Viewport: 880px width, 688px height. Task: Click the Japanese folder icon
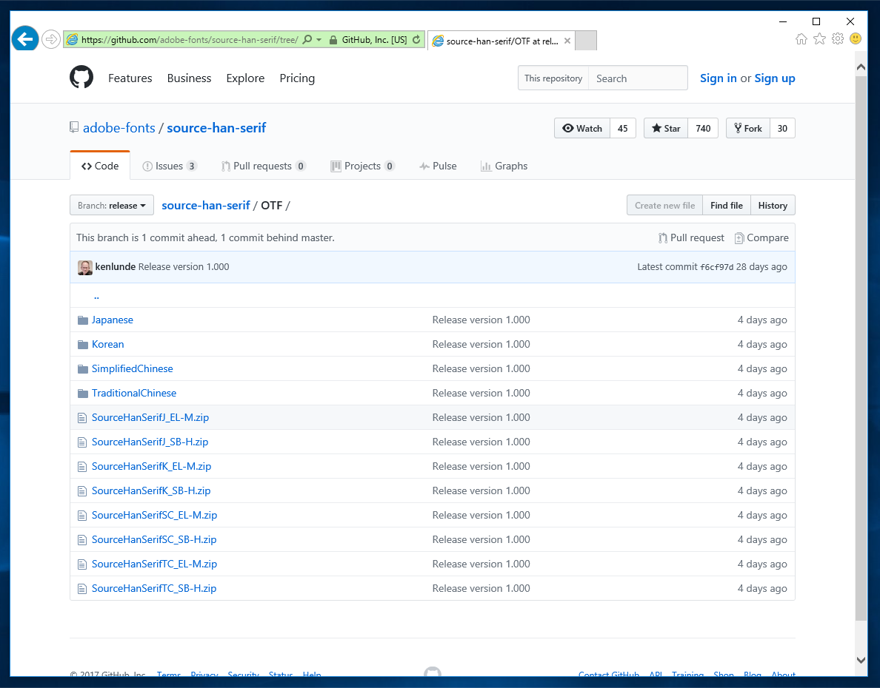pos(82,320)
